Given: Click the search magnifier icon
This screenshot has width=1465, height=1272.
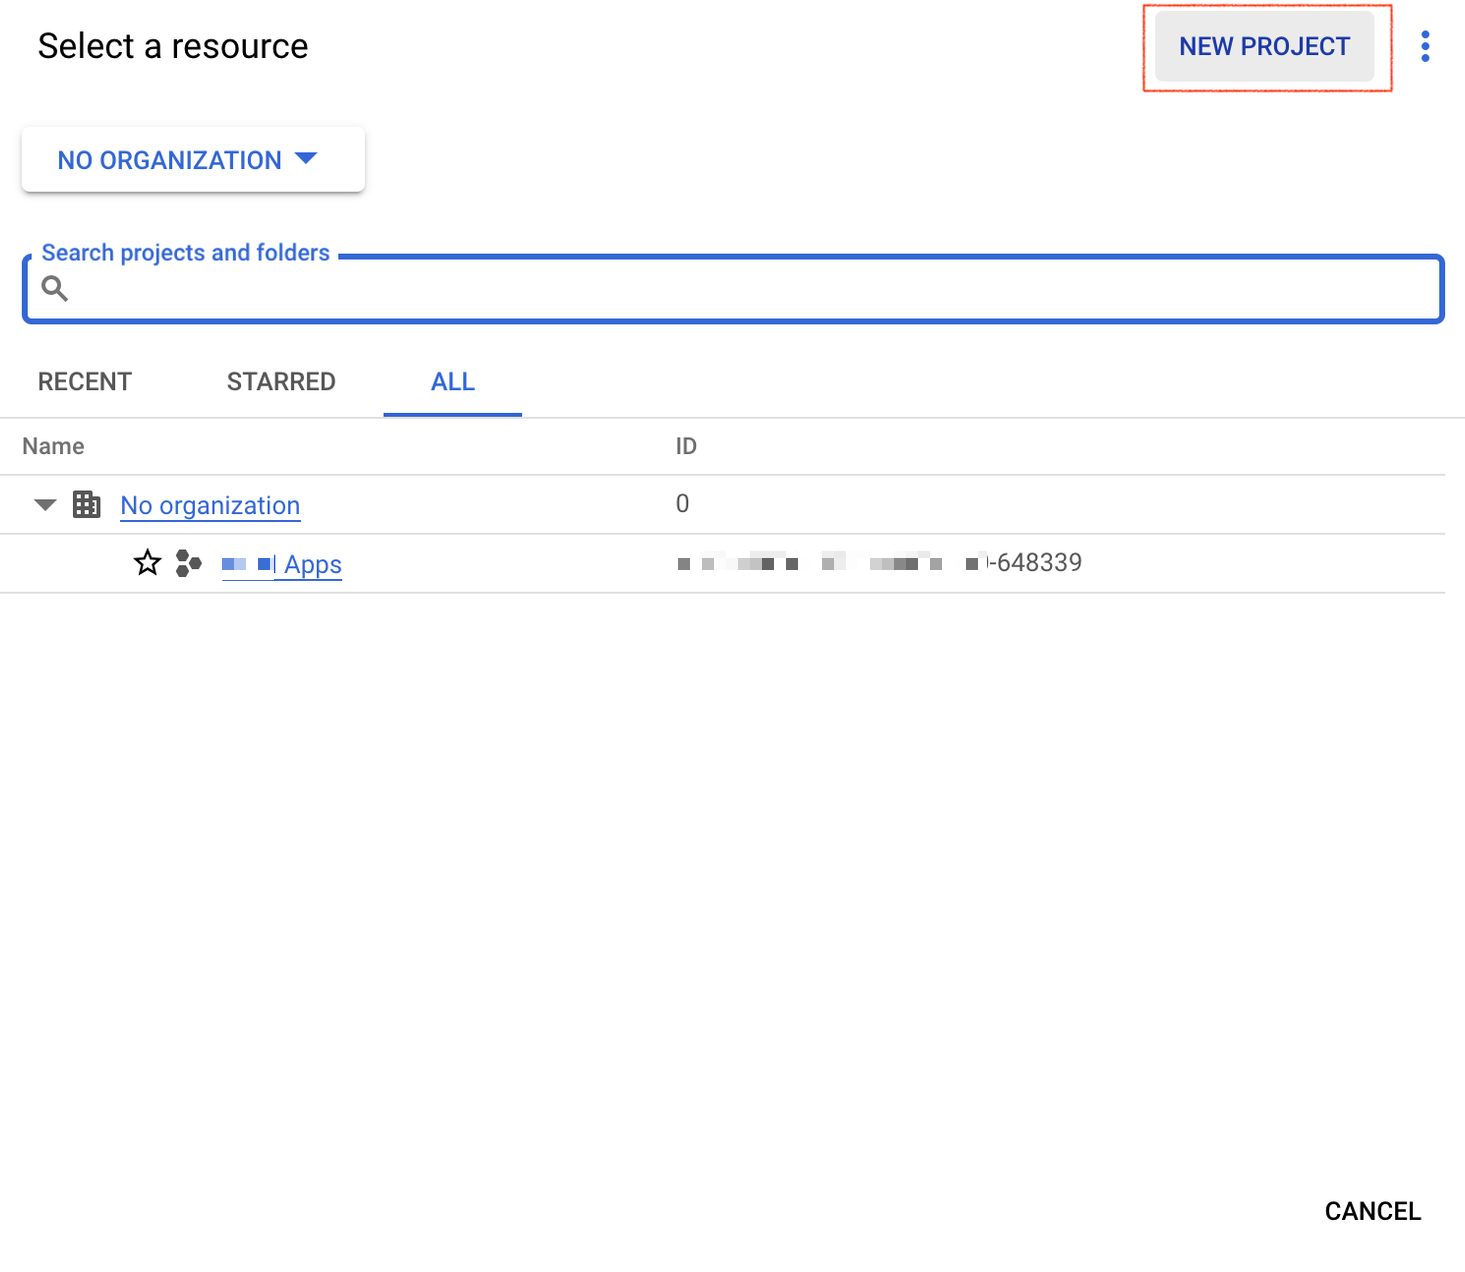Looking at the screenshot, I should [55, 289].
